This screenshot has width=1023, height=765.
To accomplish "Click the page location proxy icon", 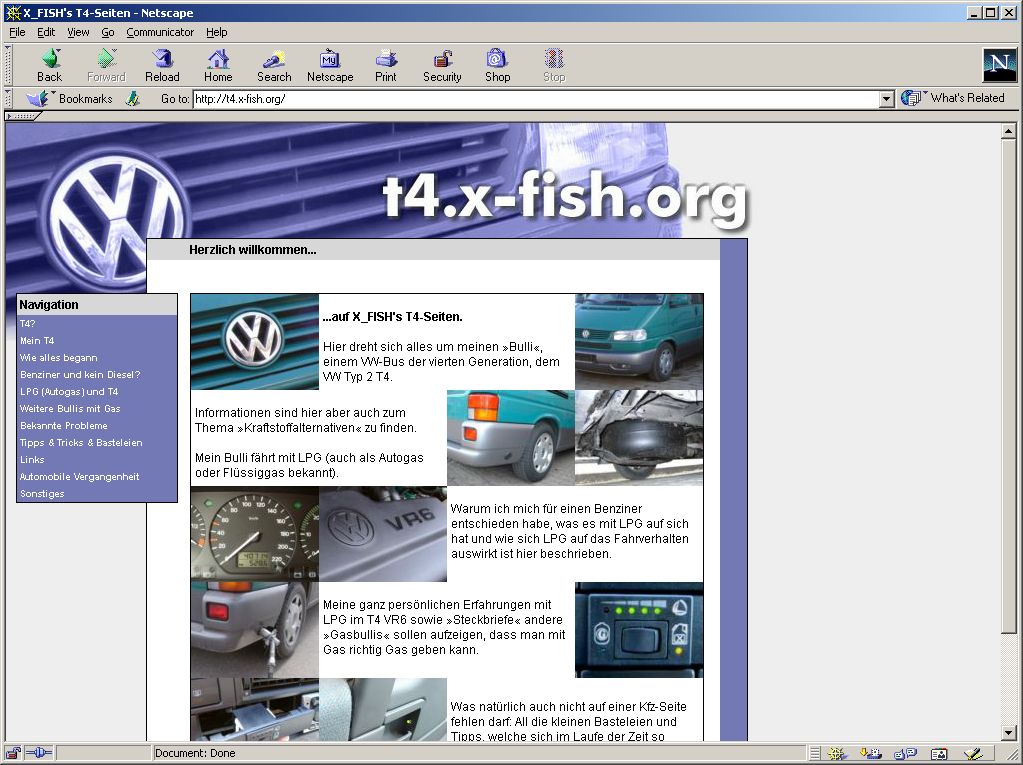I will coord(133,99).
